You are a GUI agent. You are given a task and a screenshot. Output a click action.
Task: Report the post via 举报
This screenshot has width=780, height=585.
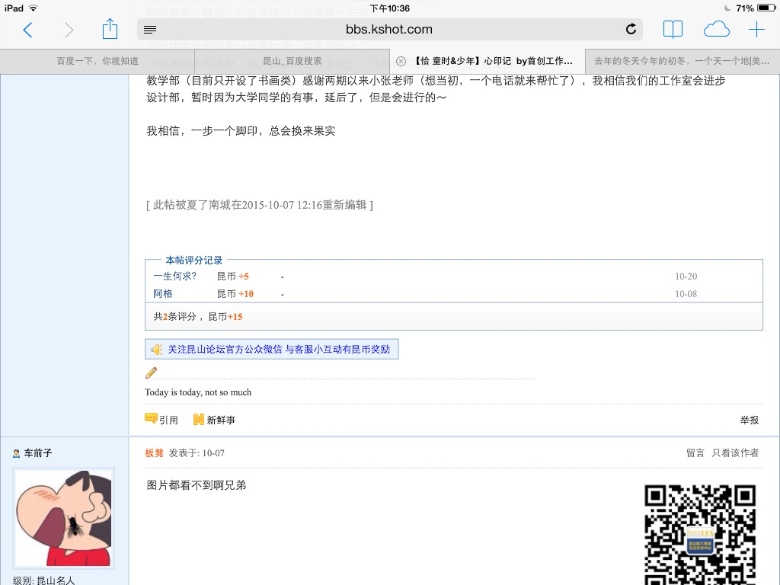pyautogui.click(x=748, y=420)
